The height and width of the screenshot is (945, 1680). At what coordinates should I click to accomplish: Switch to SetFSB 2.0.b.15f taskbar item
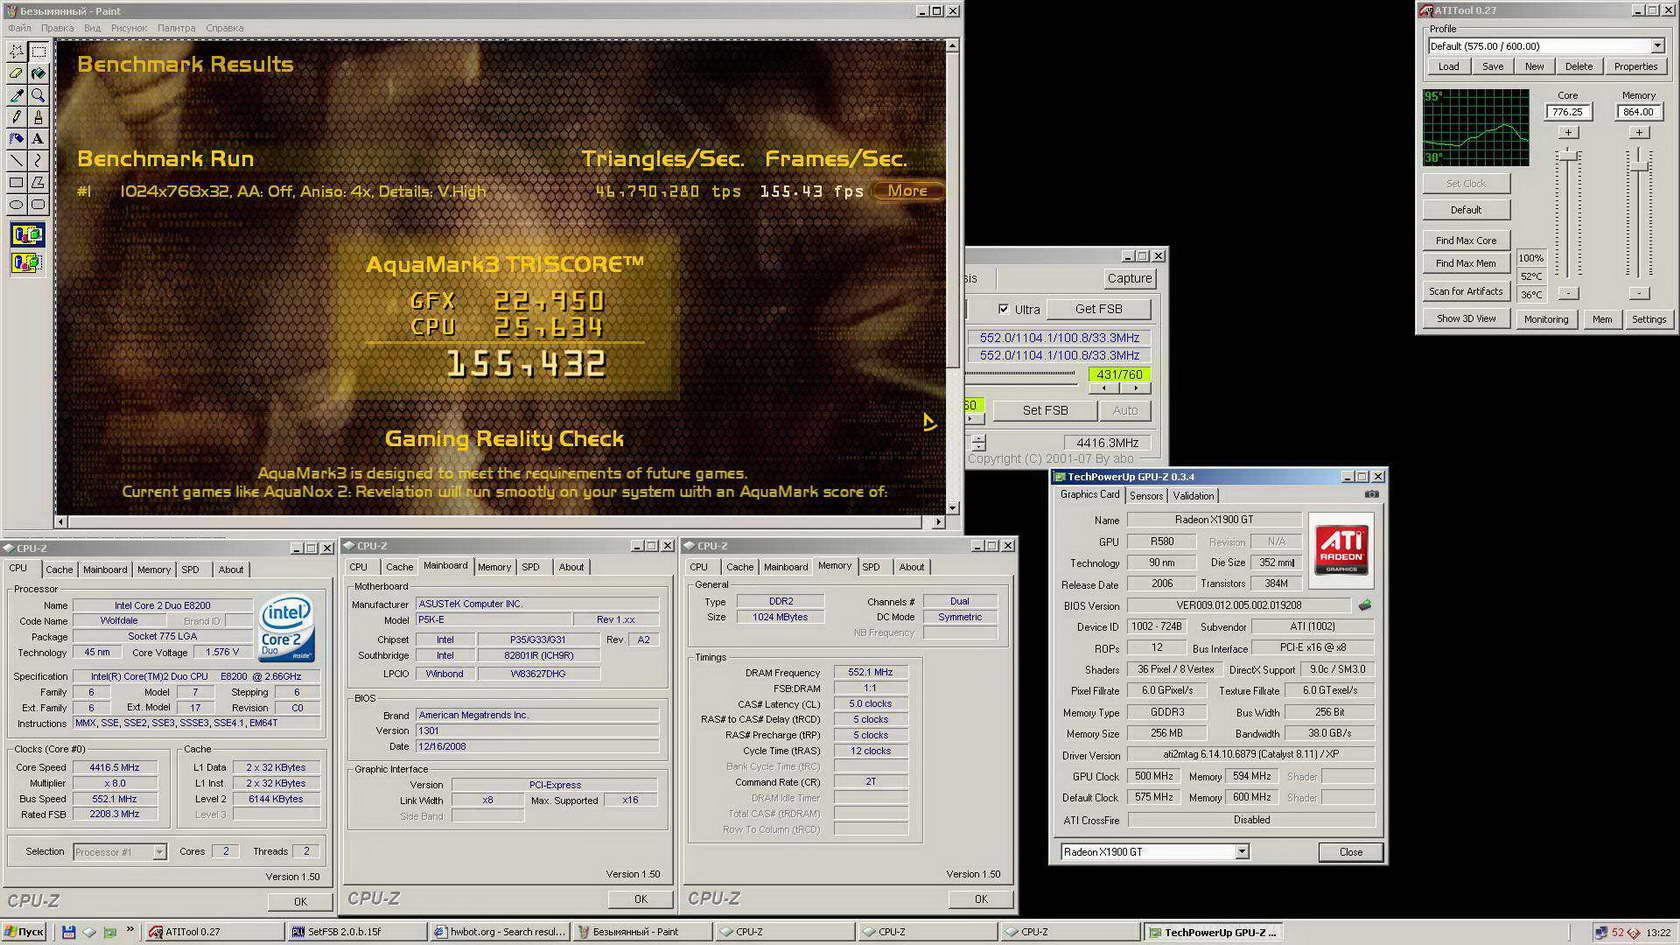(356, 932)
